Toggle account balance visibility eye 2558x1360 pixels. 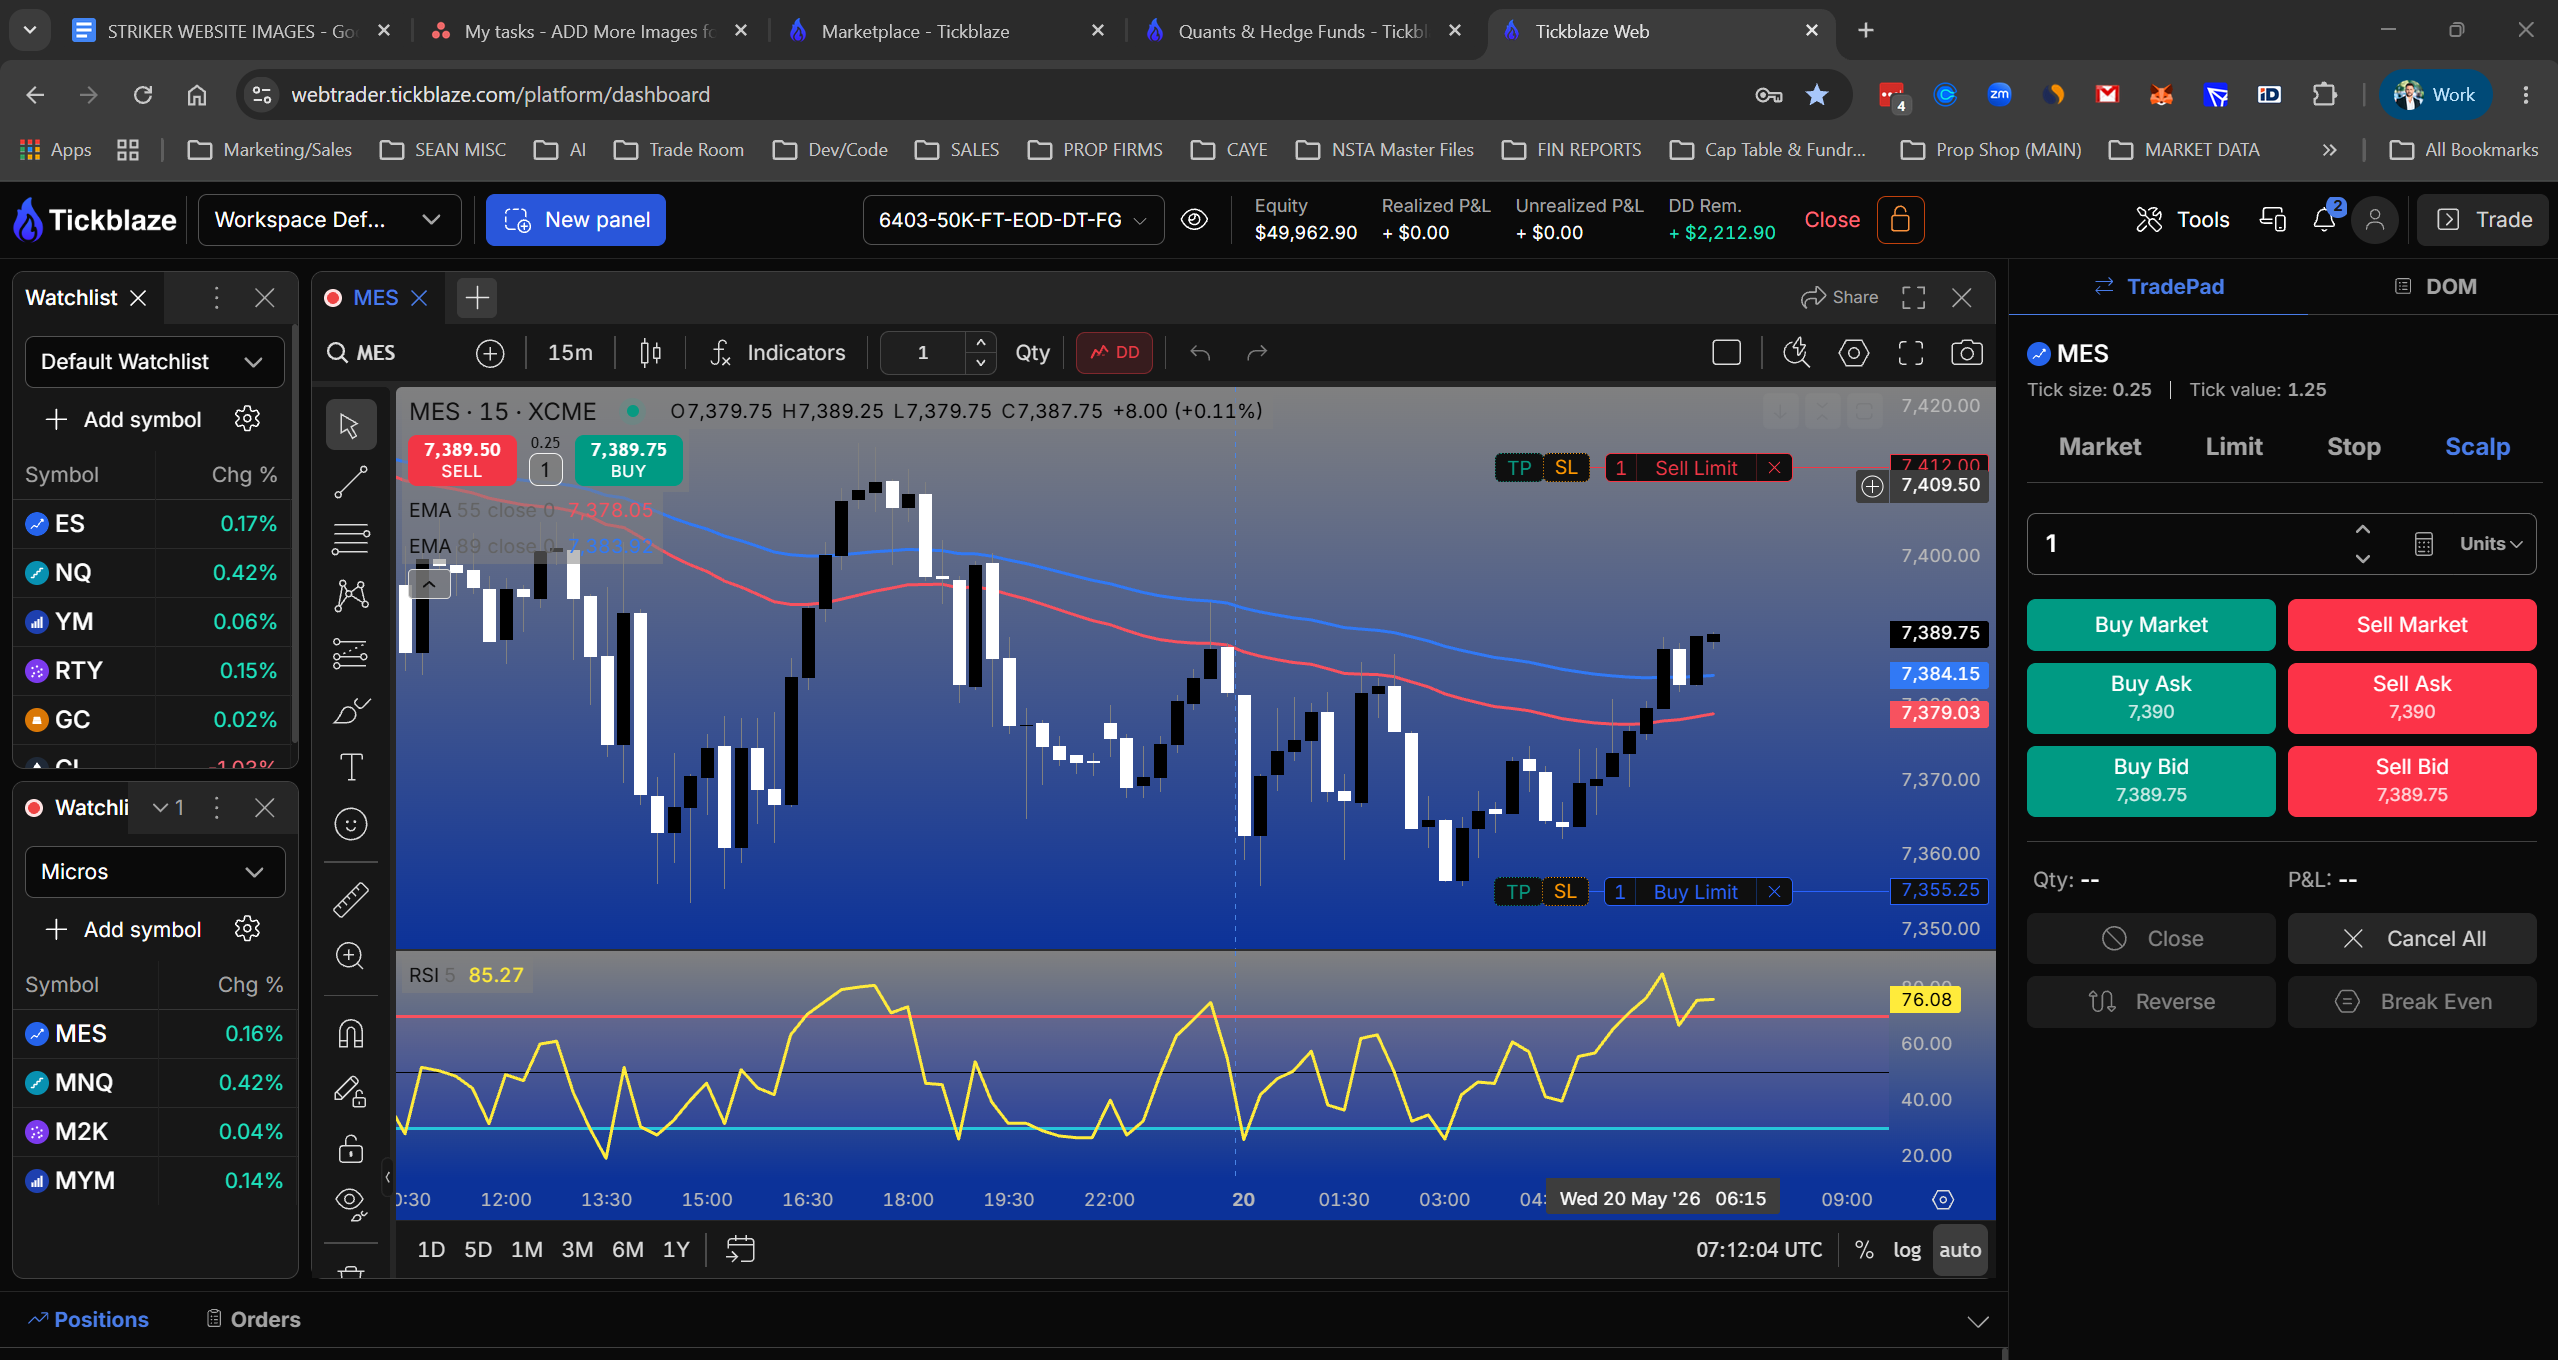tap(1194, 220)
